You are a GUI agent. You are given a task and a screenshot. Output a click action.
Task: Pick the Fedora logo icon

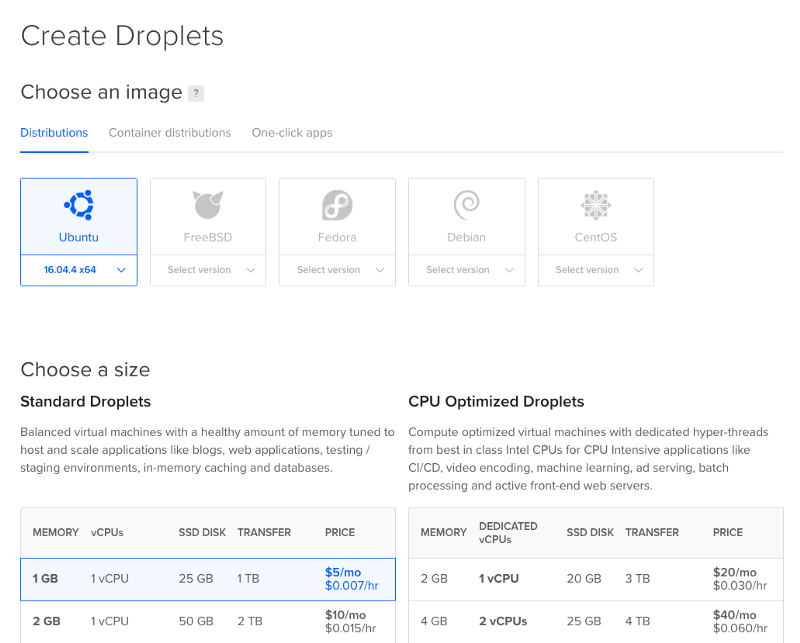tap(337, 205)
